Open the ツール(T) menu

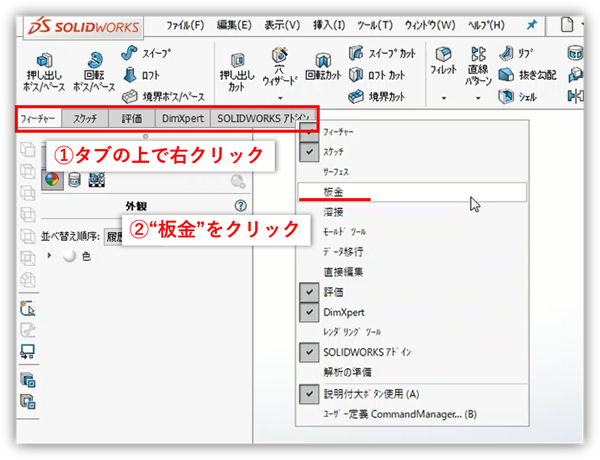point(375,26)
